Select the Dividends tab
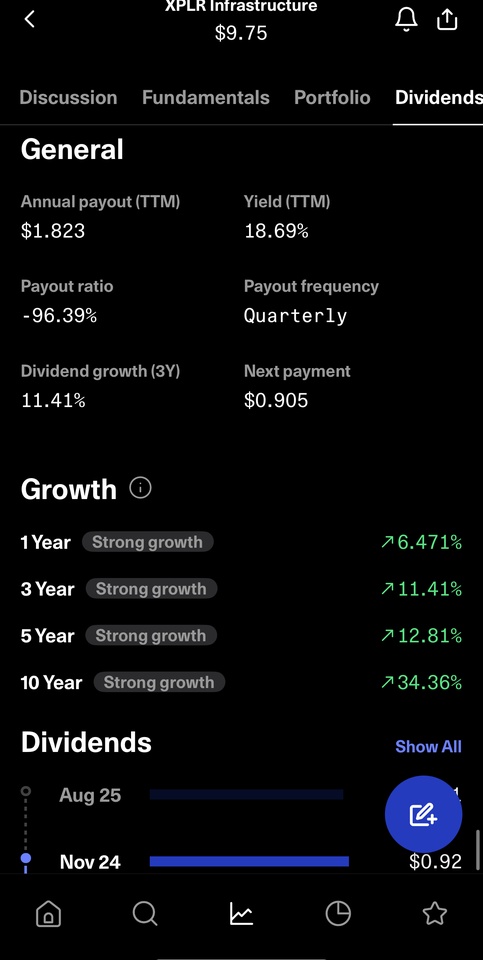483x960 pixels. pos(438,97)
